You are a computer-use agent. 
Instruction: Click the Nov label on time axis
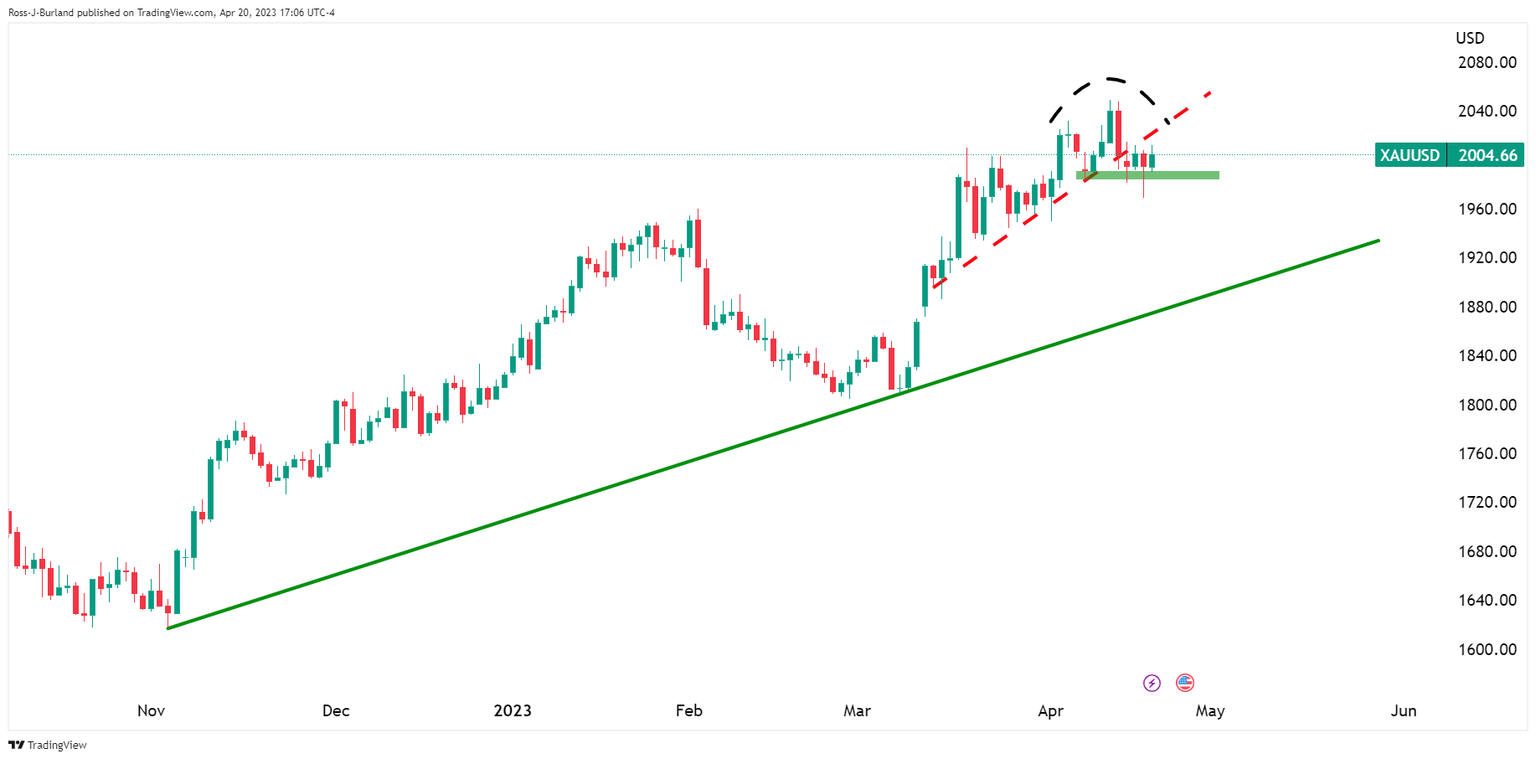[x=151, y=711]
